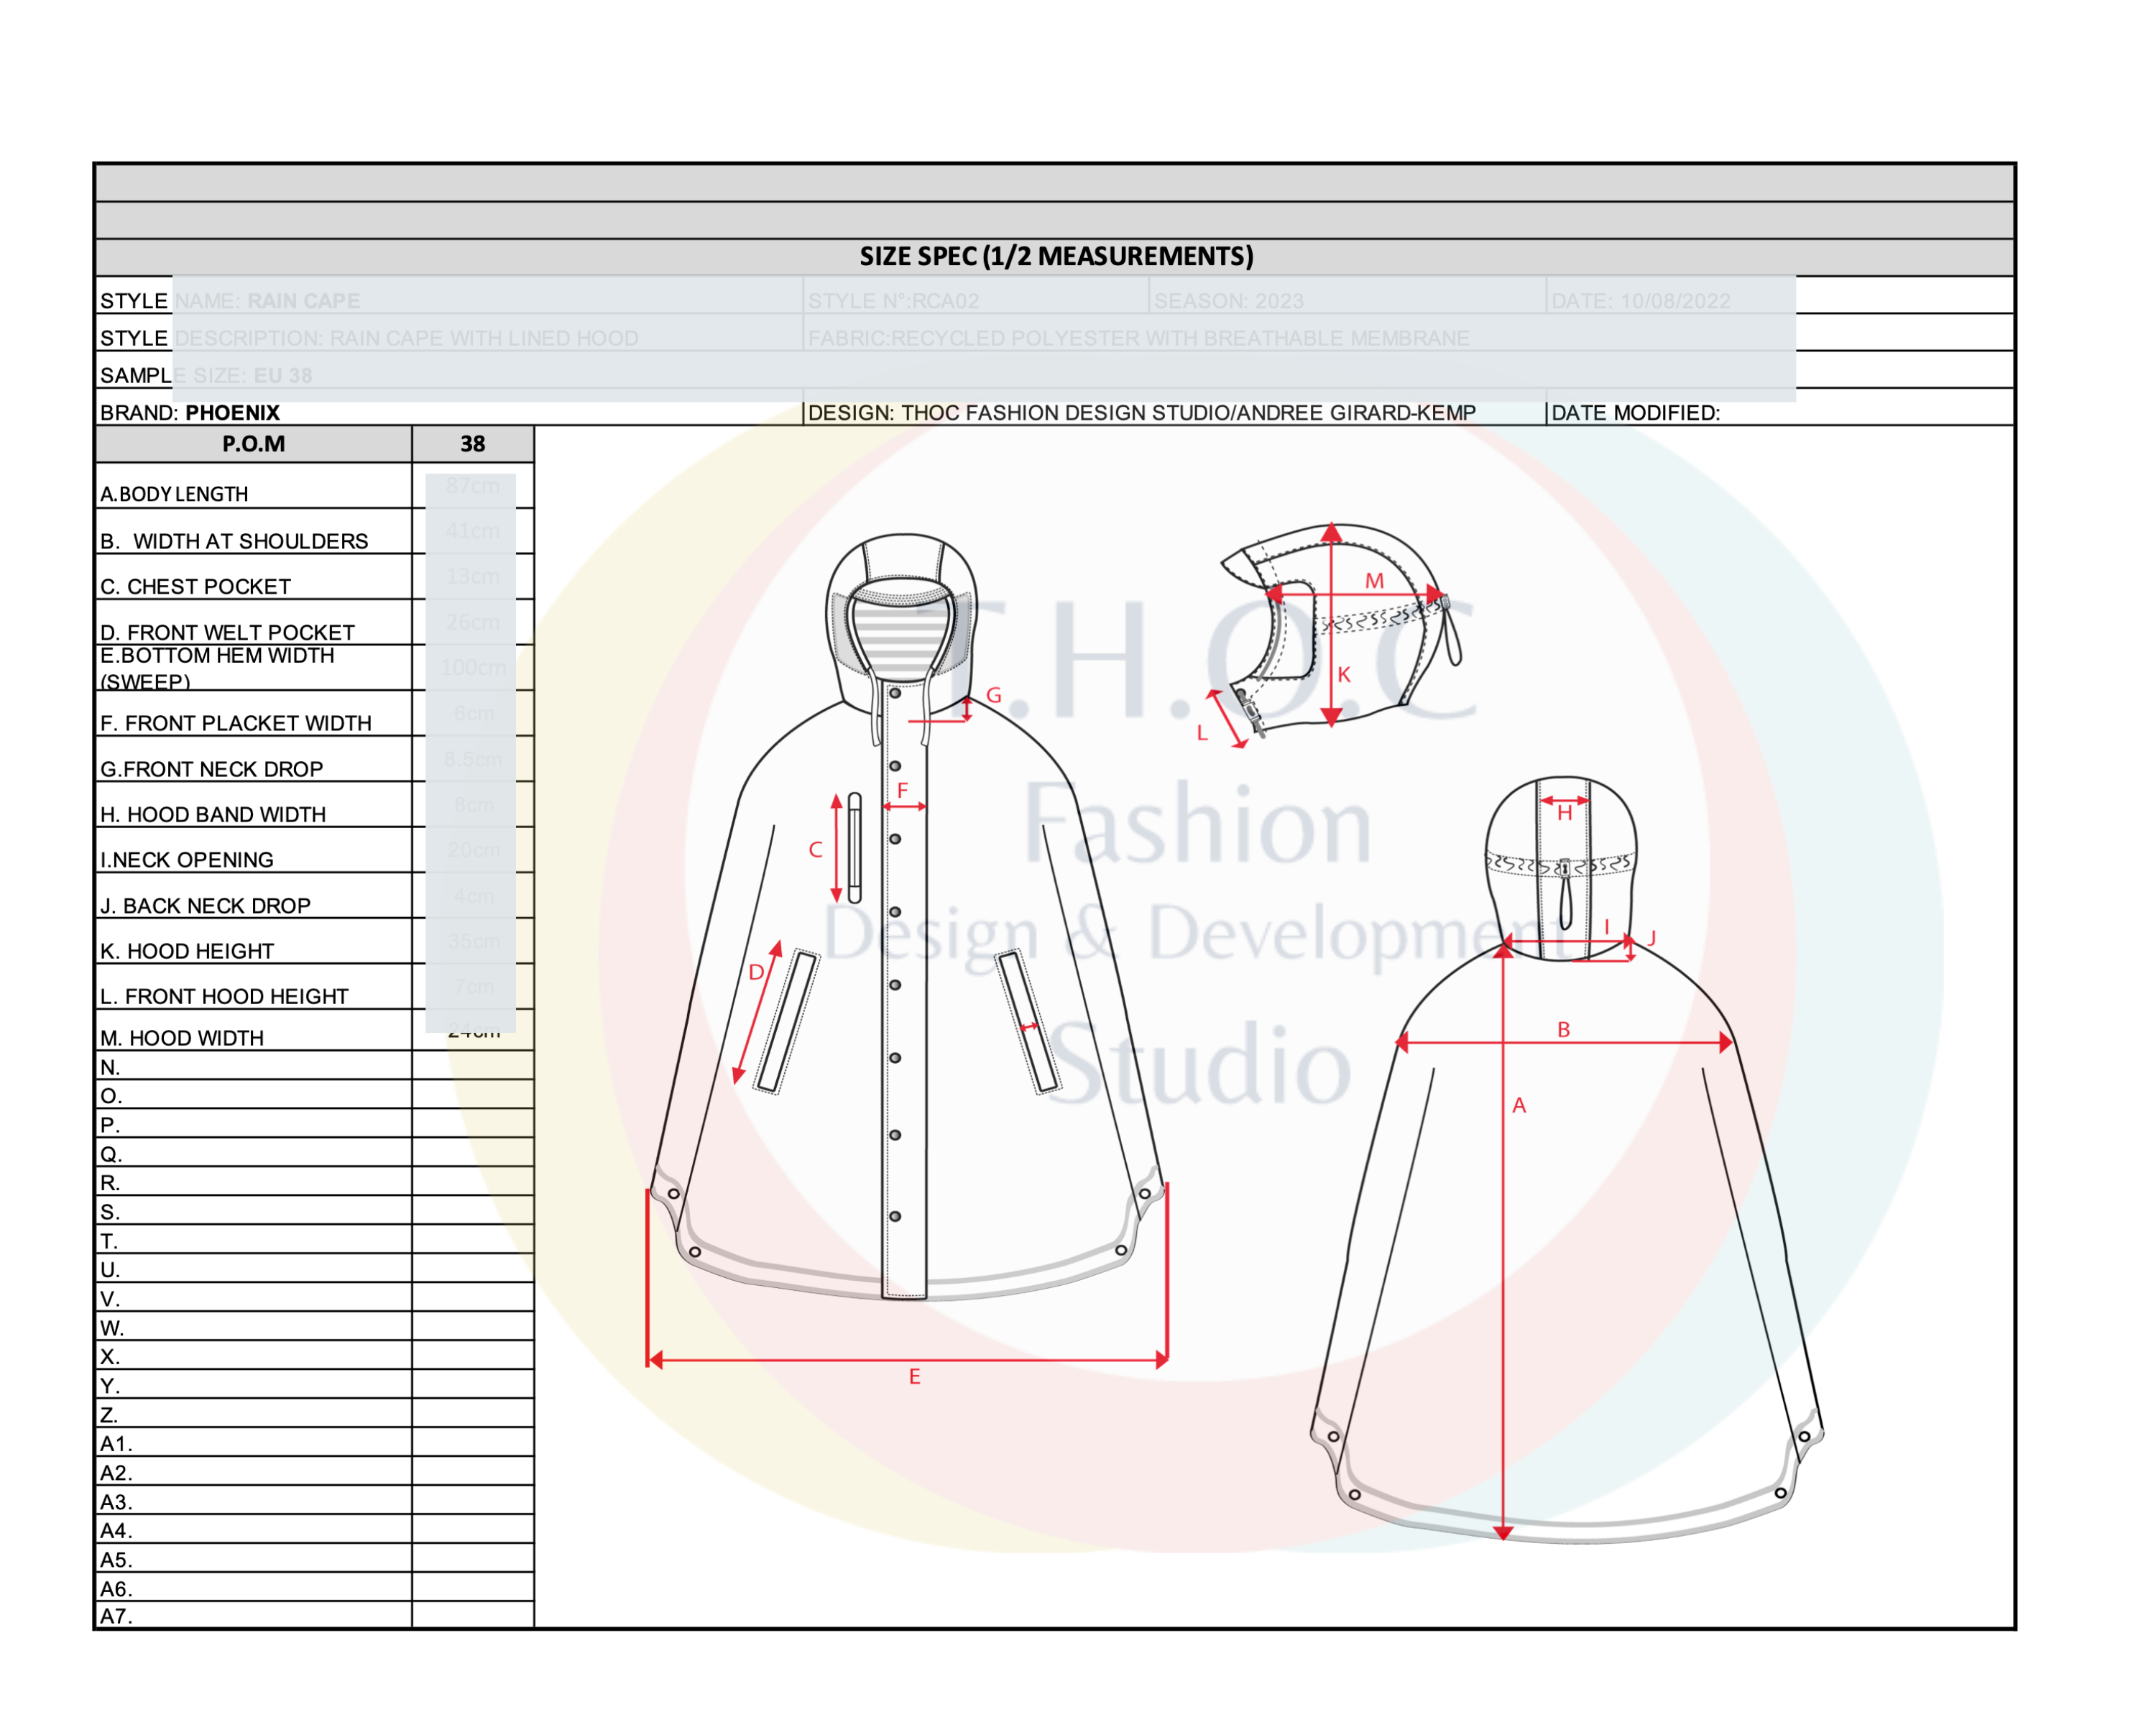2156x1725 pixels.
Task: Click the P.O.M column header
Action: coord(253,444)
